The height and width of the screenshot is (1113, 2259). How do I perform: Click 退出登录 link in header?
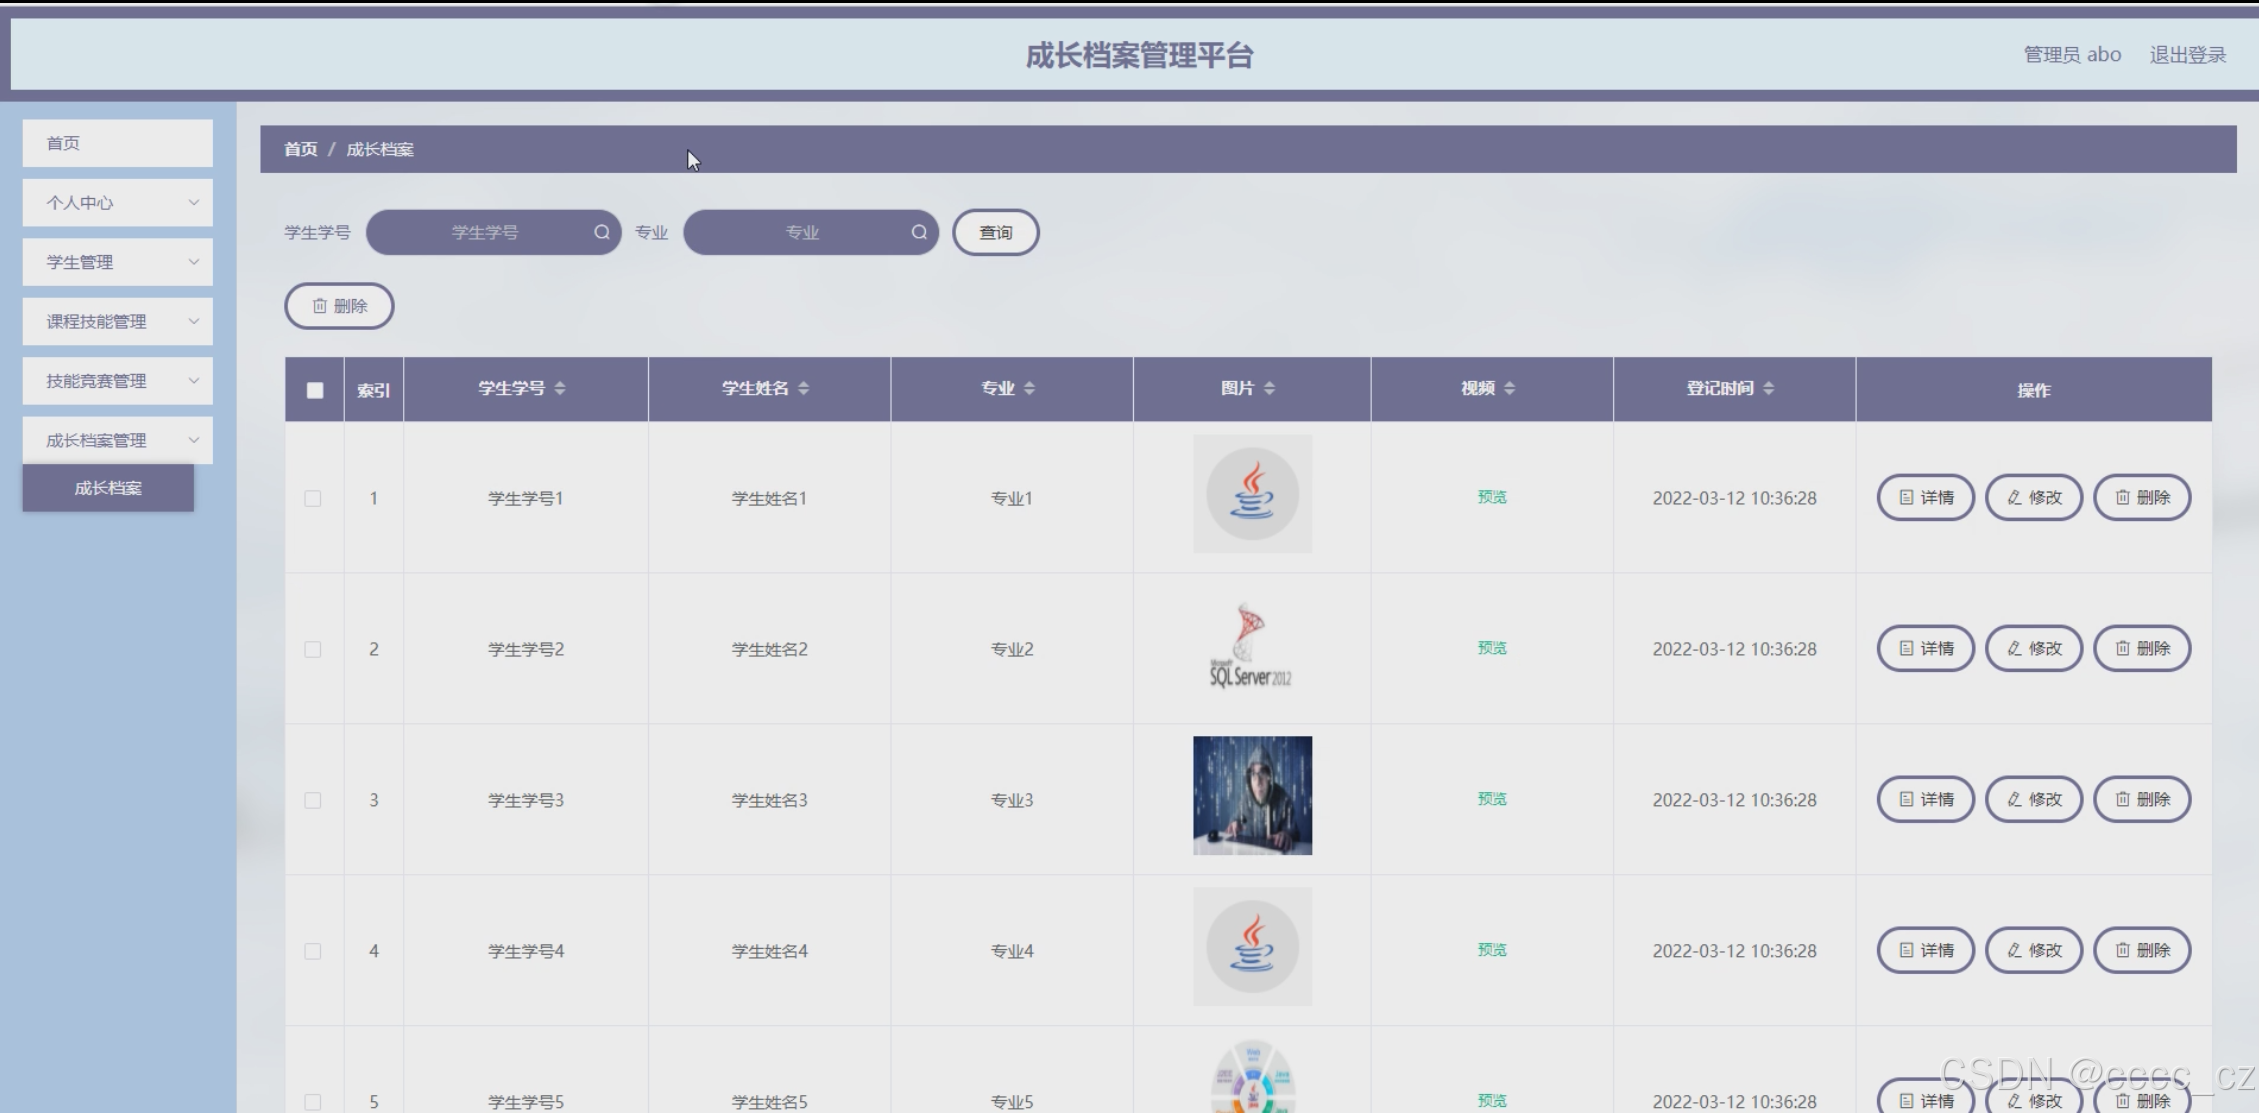[x=2187, y=55]
